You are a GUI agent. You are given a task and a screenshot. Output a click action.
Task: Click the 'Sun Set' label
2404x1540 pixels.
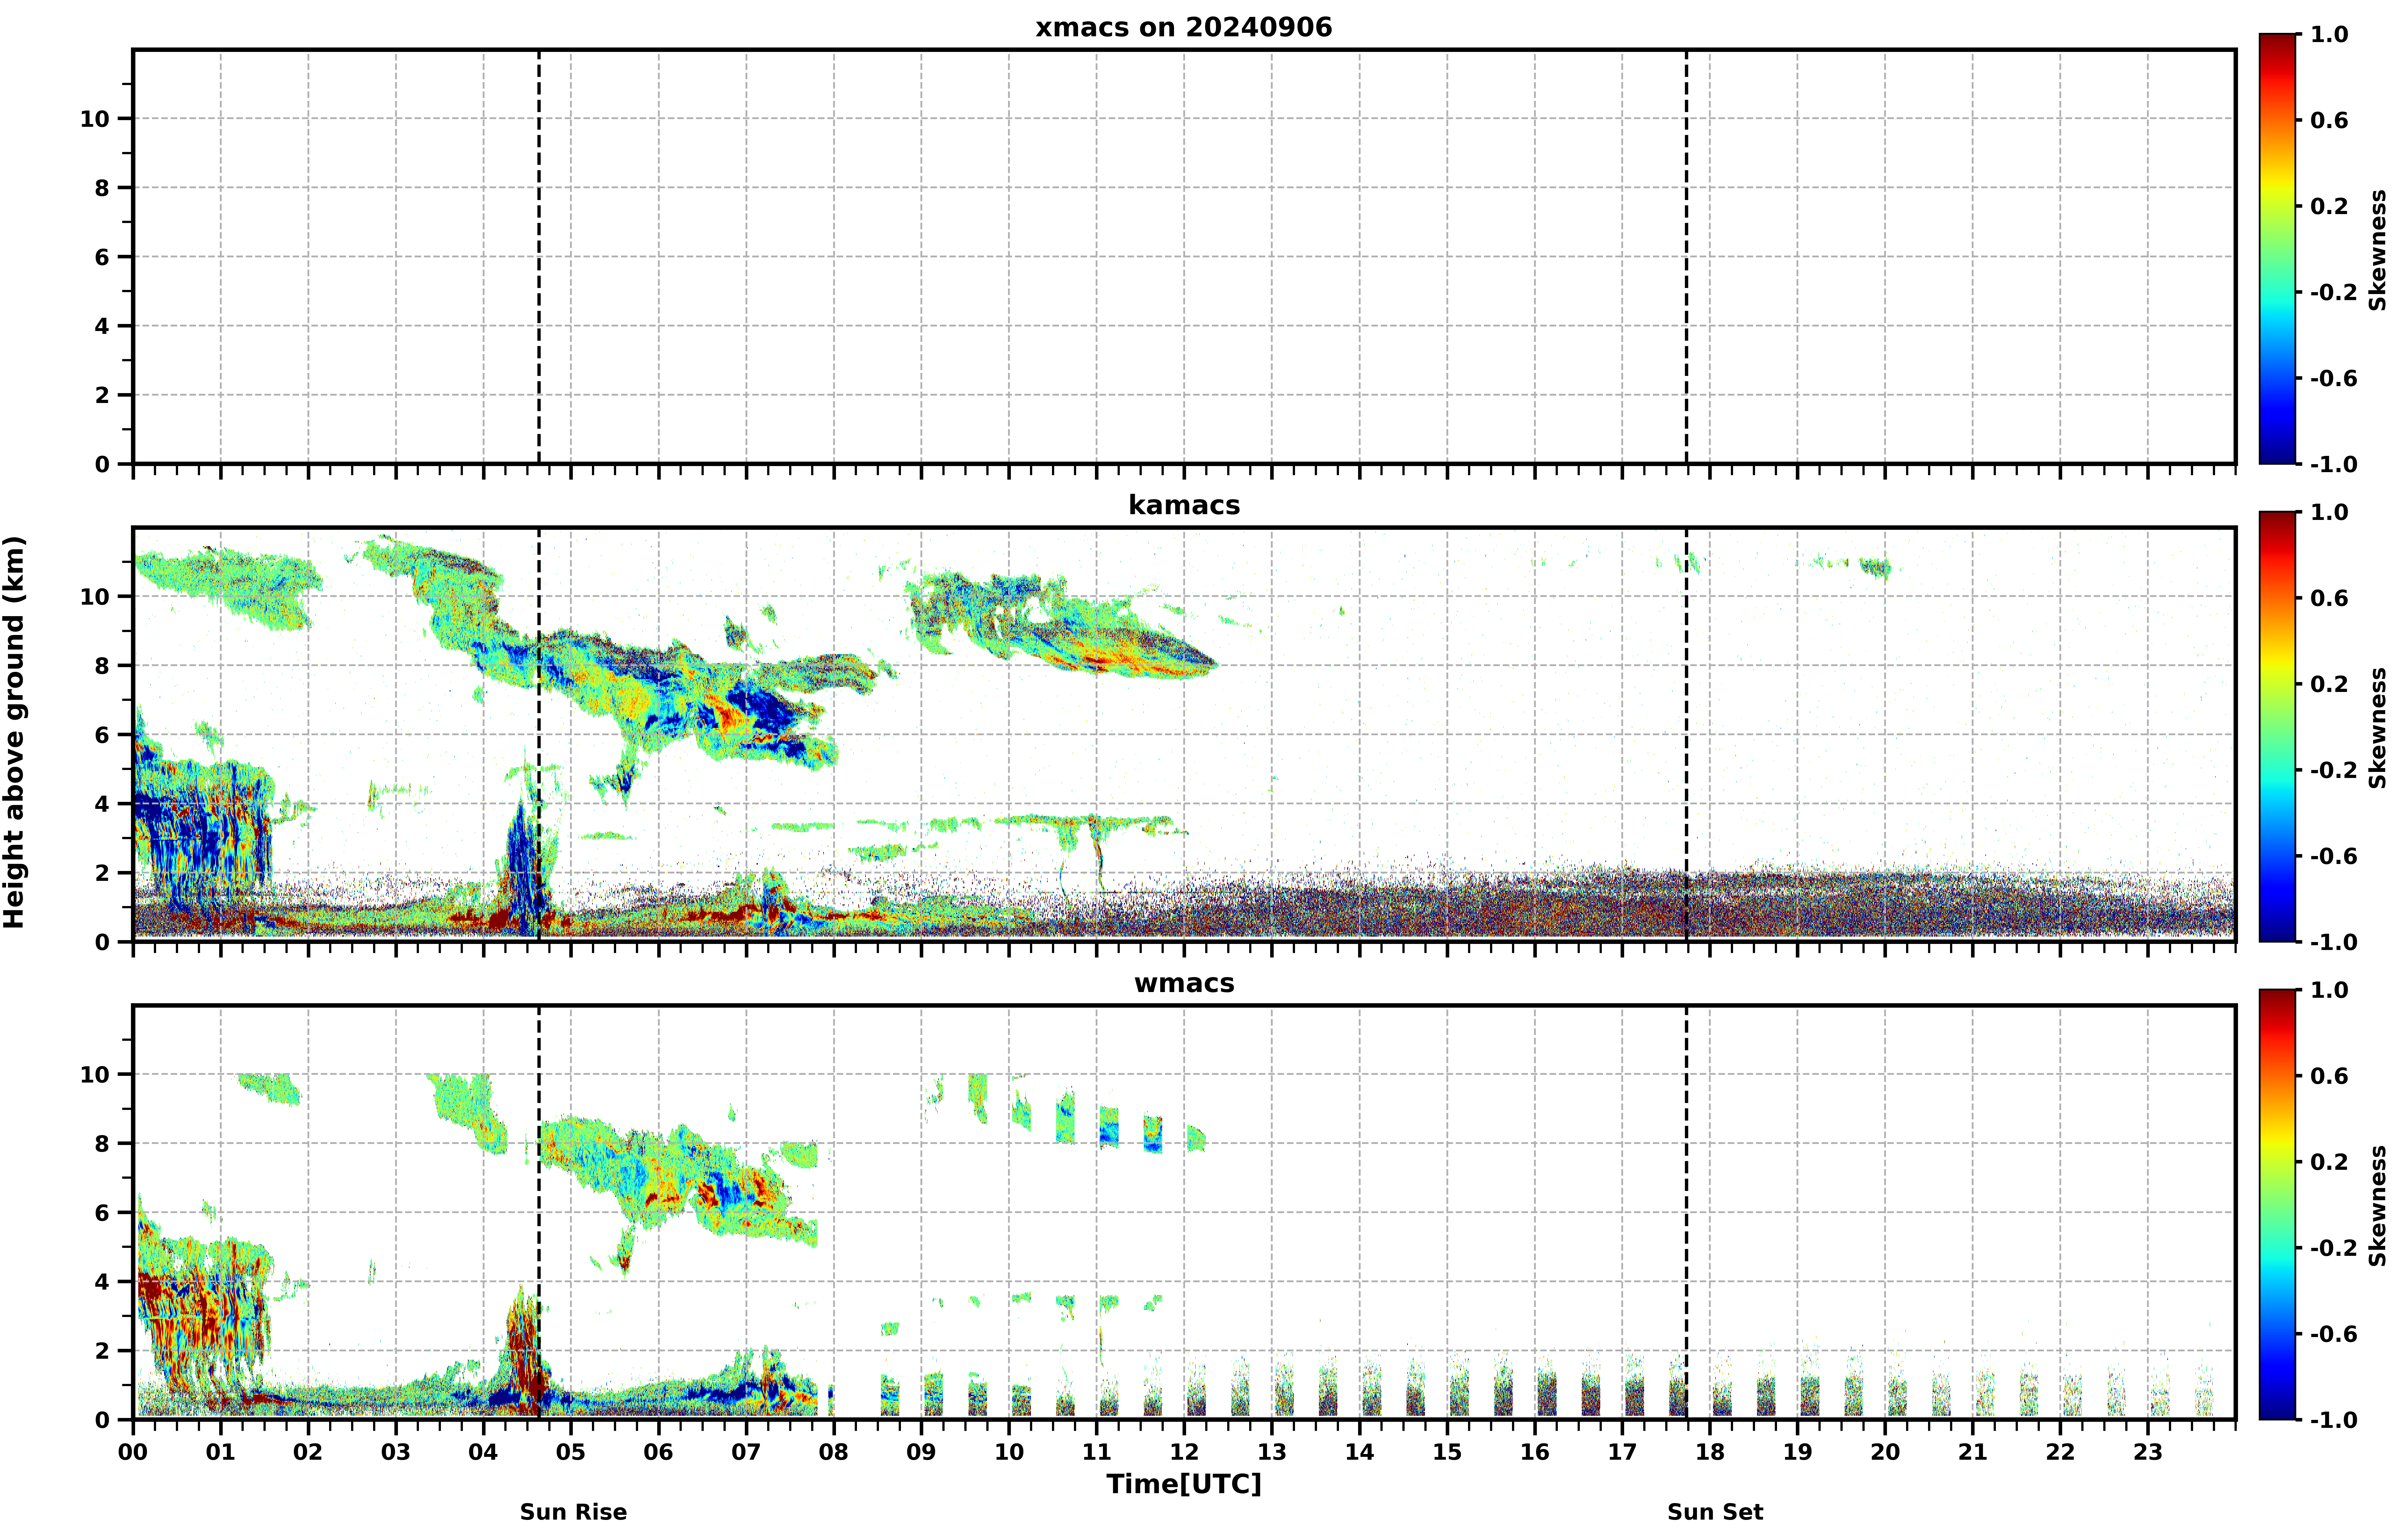pyautogui.click(x=1715, y=1512)
